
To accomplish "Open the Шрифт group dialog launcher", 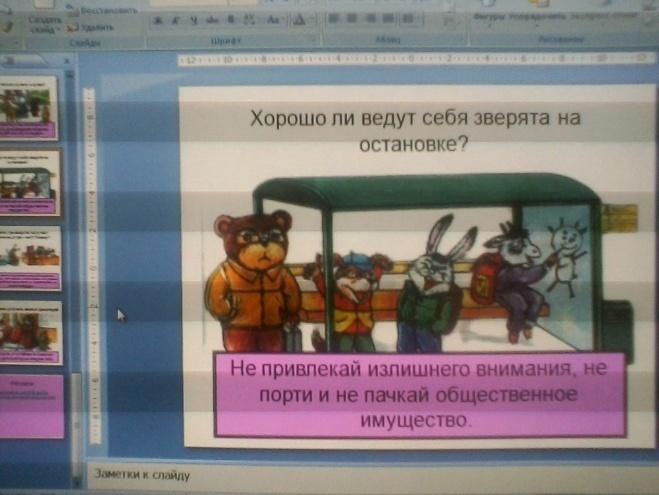I will point(314,40).
